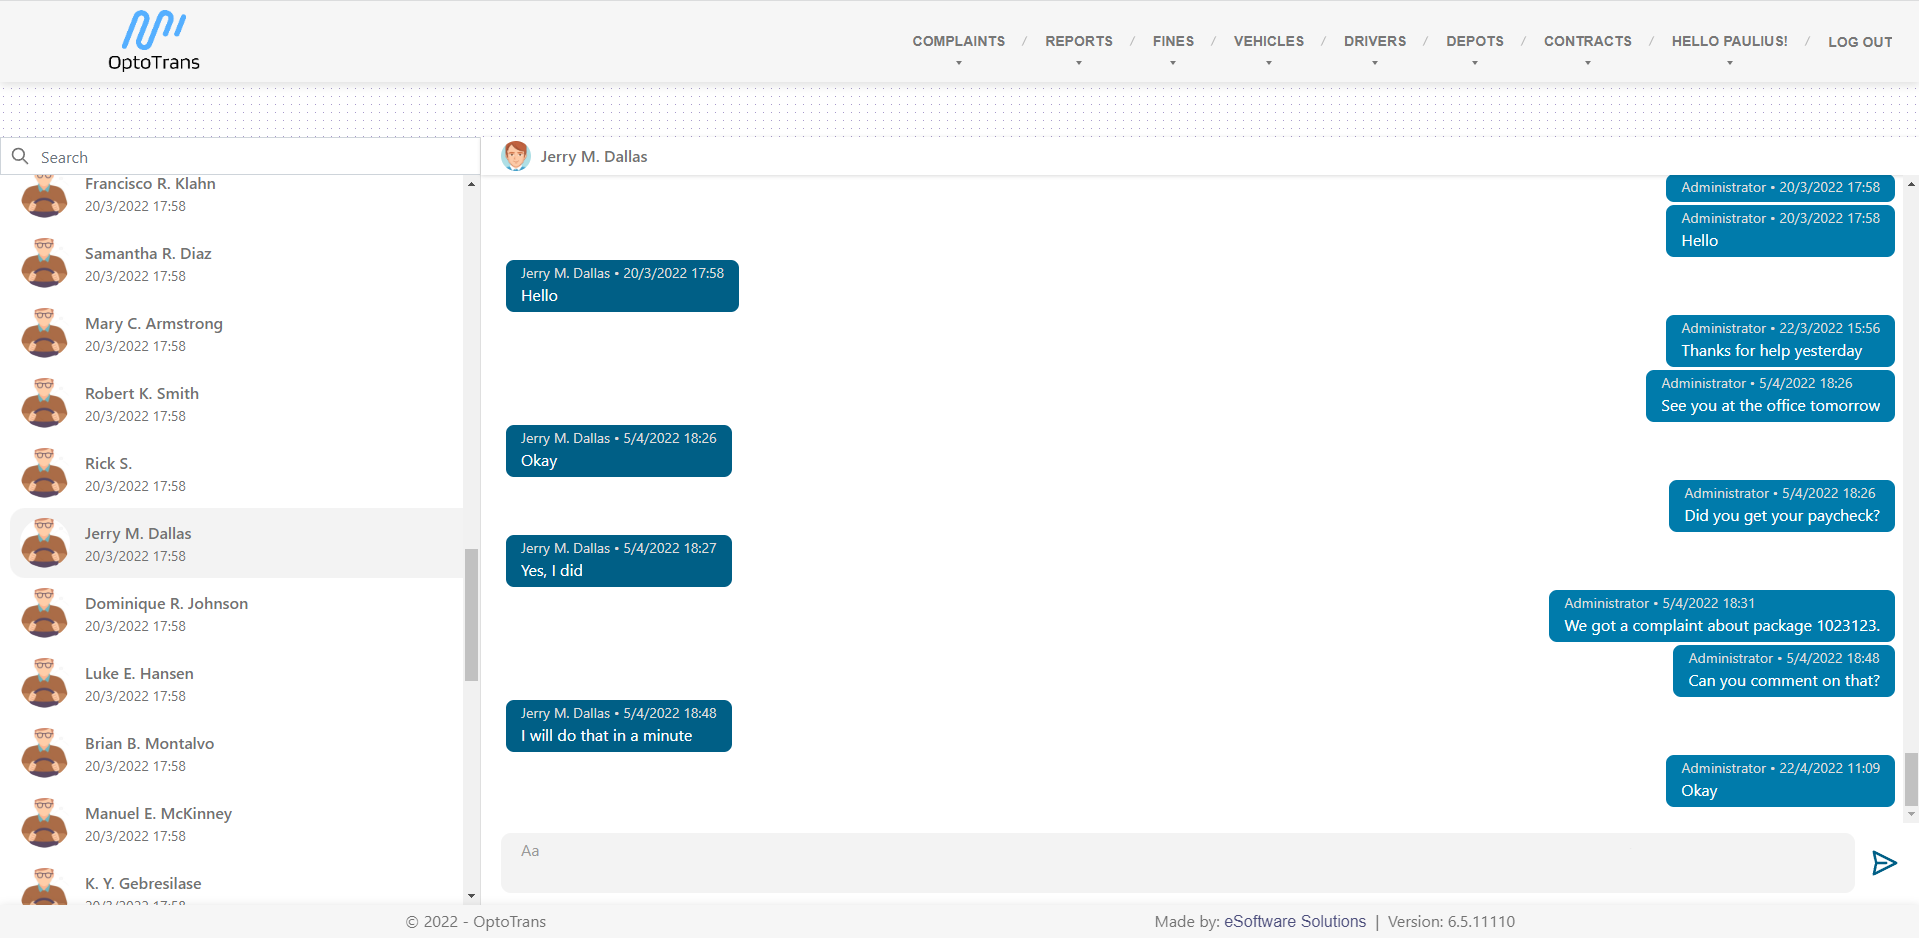Open the Reports menu
Screen dimensions: 1919x938
1078,42
